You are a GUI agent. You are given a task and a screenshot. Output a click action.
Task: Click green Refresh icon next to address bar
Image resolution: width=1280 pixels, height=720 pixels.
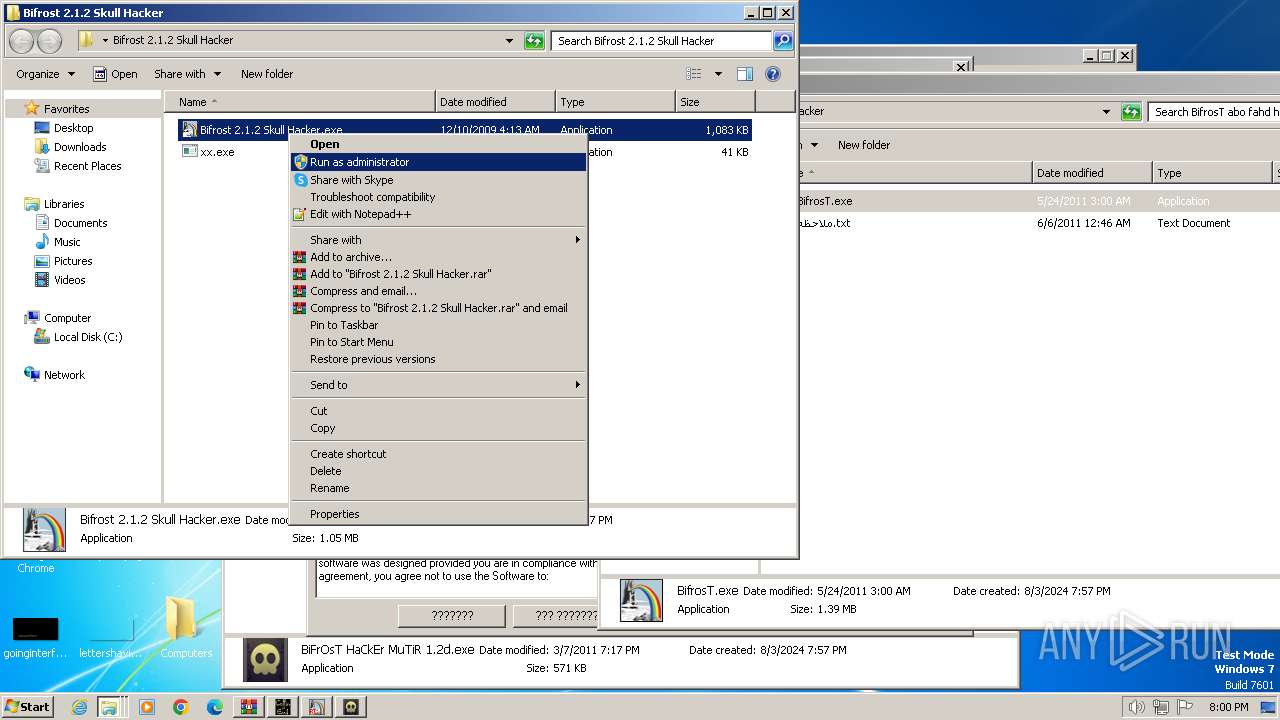[535, 41]
